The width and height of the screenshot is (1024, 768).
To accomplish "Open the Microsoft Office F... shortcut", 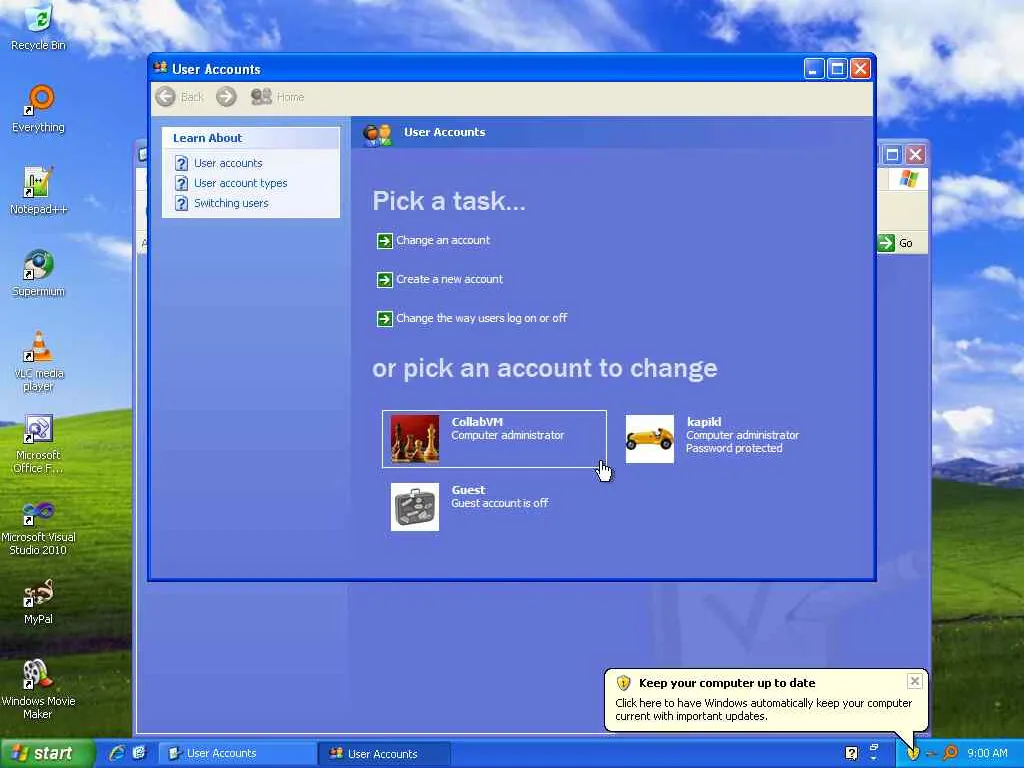I will pos(39,444).
